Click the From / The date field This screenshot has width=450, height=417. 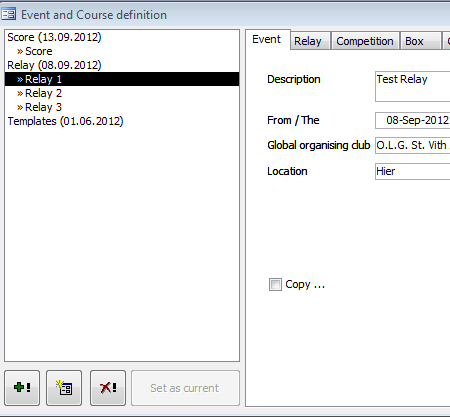(x=413, y=120)
